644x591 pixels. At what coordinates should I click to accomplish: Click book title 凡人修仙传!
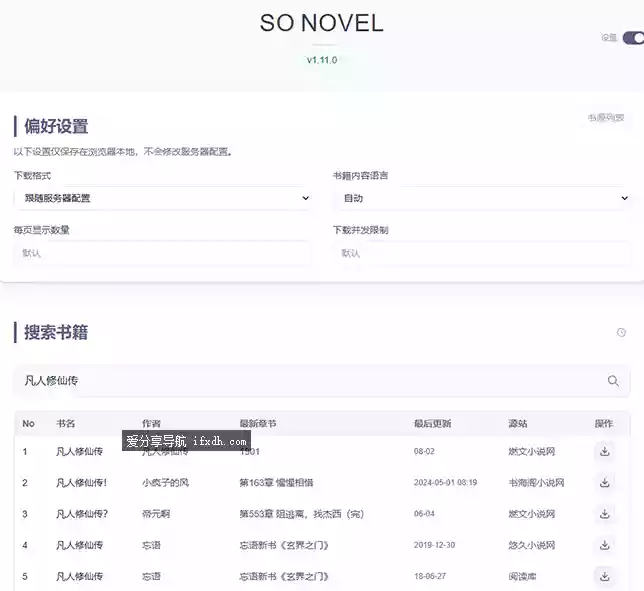point(81,483)
